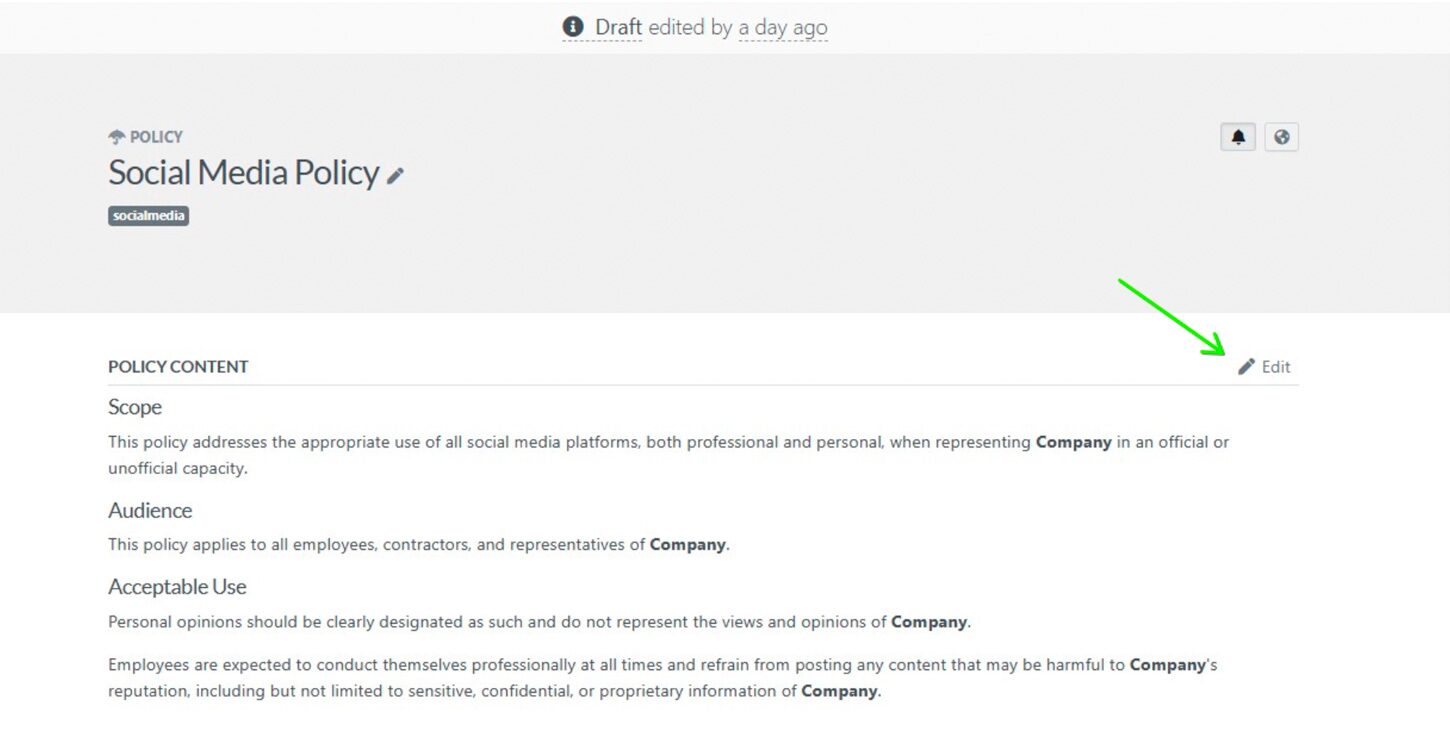Click the pencil Edit icon above policy content
Image resolution: width=1450 pixels, height=746 pixels.
(x=1246, y=366)
